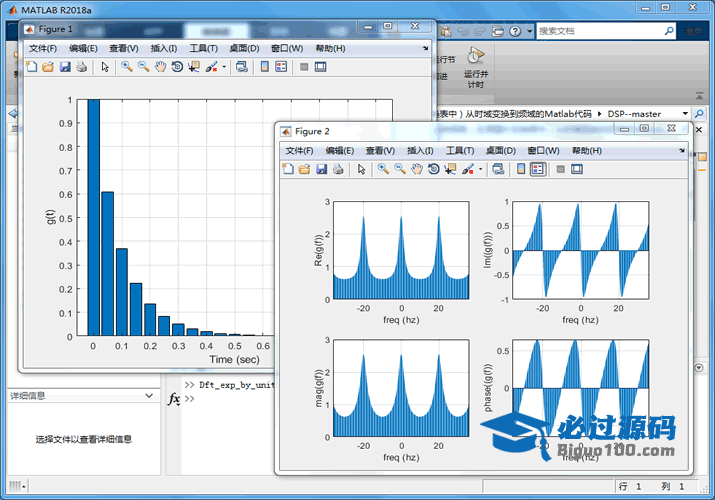Activate Zoom In tool in Figure 1
The width and height of the screenshot is (715, 500).
click(127, 67)
